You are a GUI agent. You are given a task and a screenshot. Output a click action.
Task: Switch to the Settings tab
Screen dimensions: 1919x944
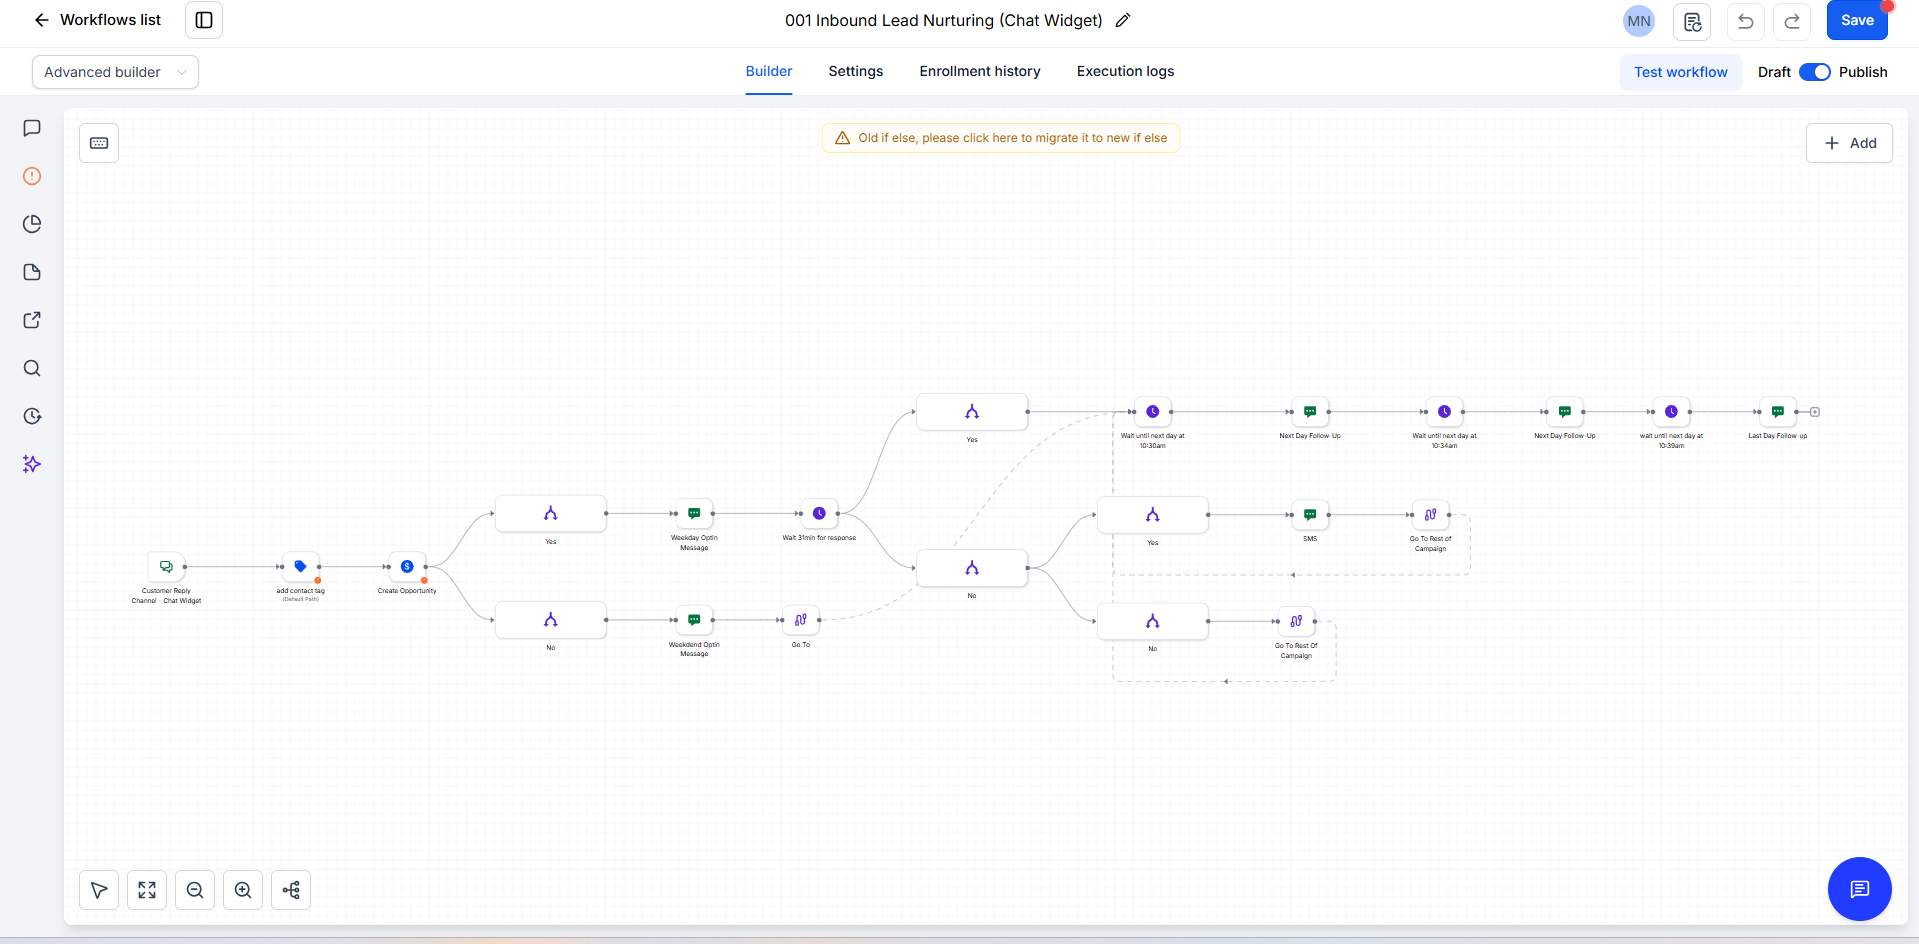click(x=856, y=71)
